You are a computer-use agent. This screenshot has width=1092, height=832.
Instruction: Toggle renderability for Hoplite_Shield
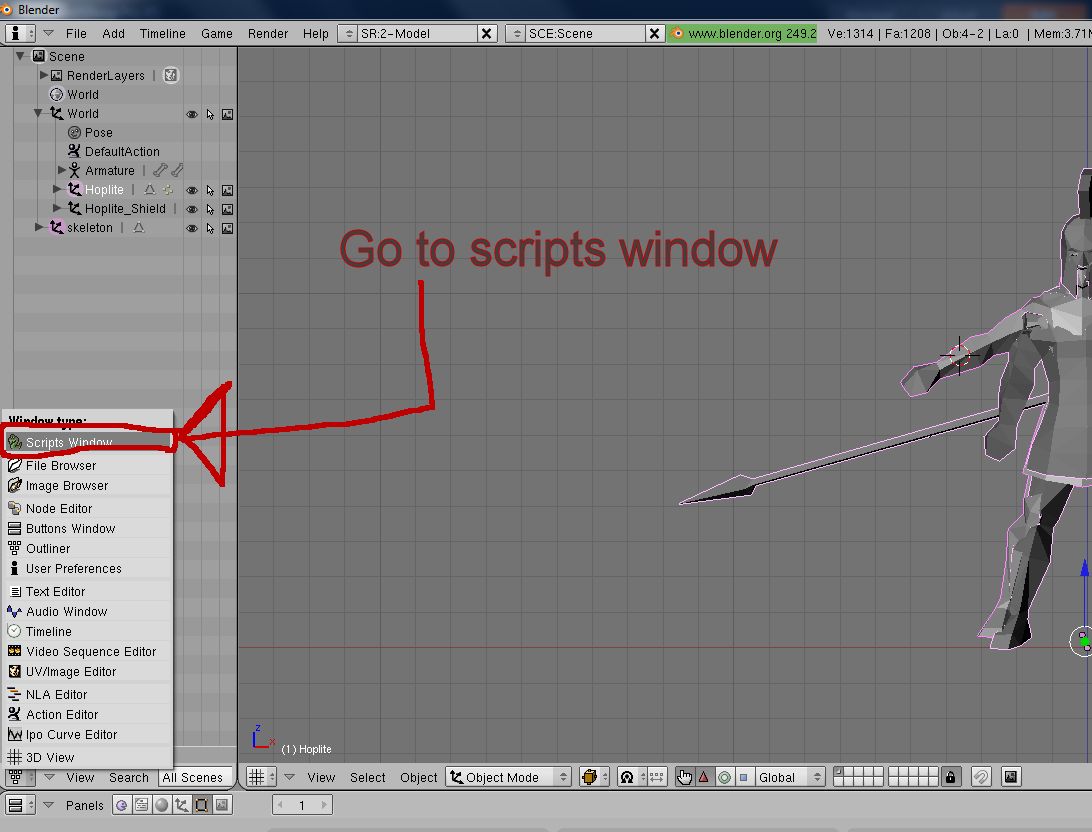(228, 209)
